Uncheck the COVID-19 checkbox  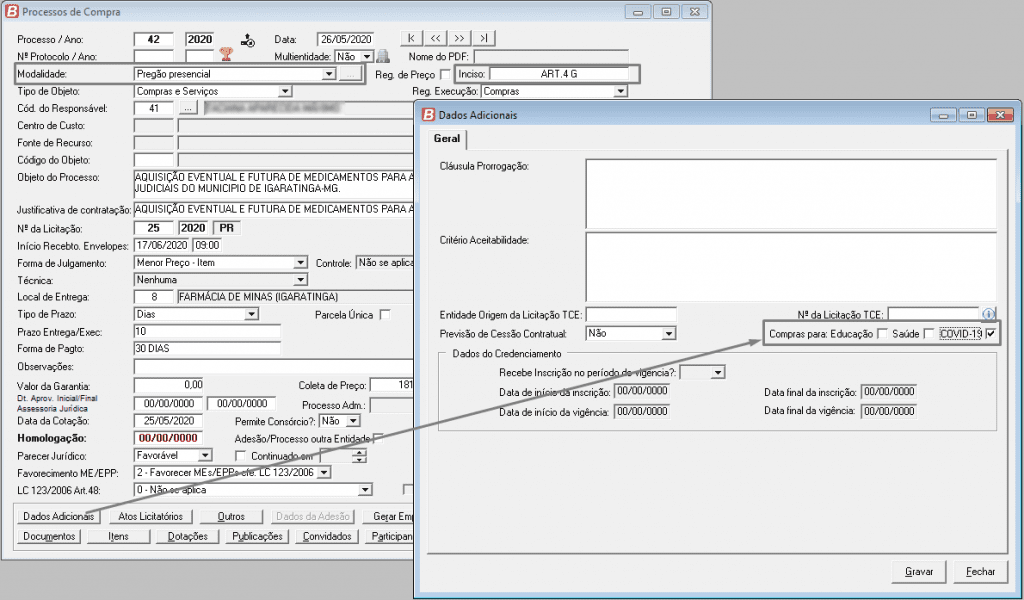click(990, 334)
